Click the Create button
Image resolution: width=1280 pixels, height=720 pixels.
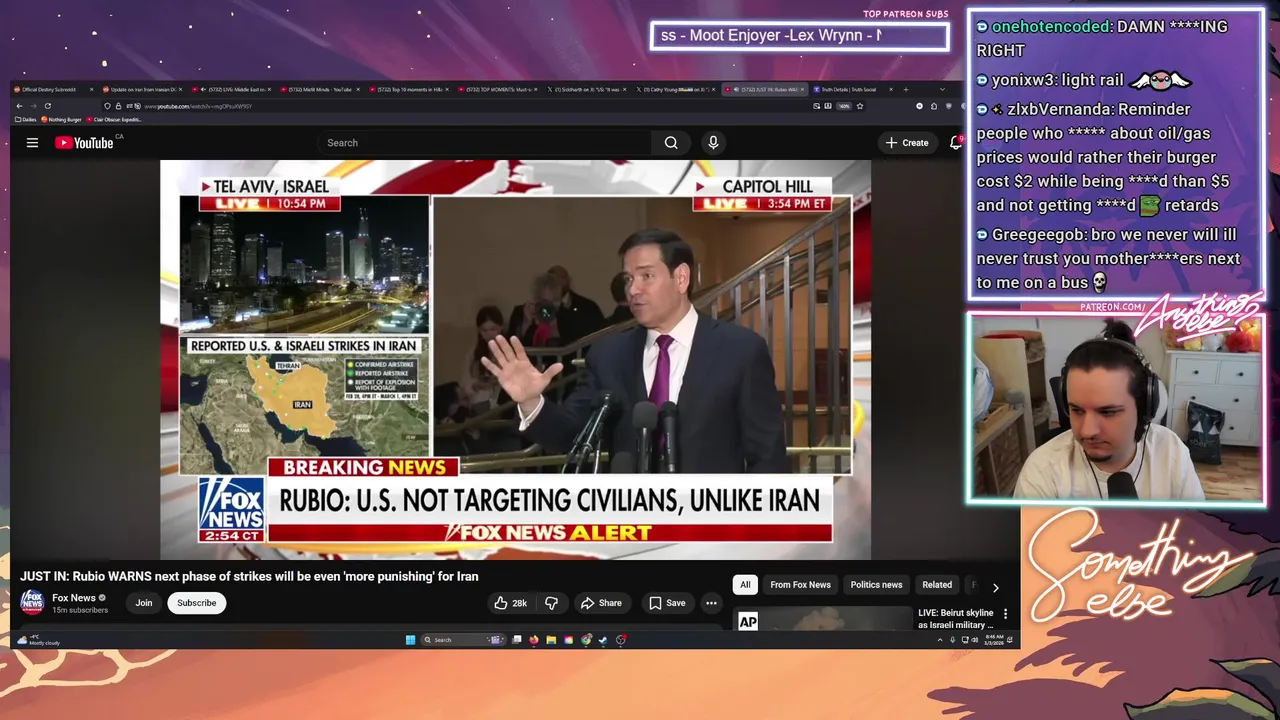pyautogui.click(x=908, y=143)
